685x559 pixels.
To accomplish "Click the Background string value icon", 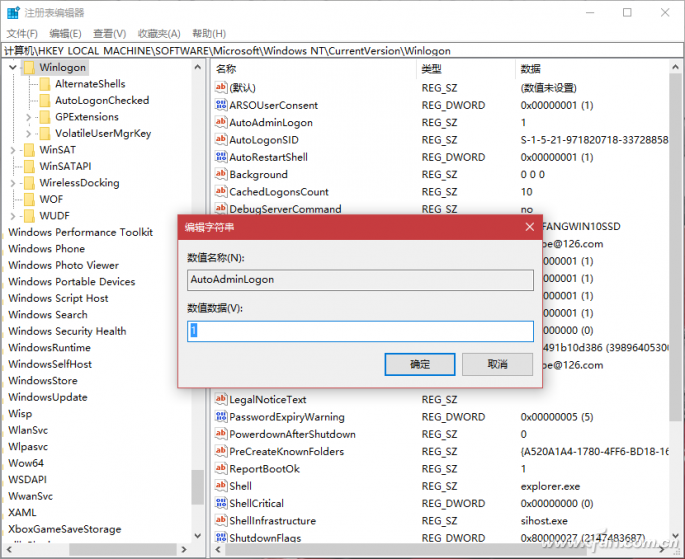I will [221, 174].
